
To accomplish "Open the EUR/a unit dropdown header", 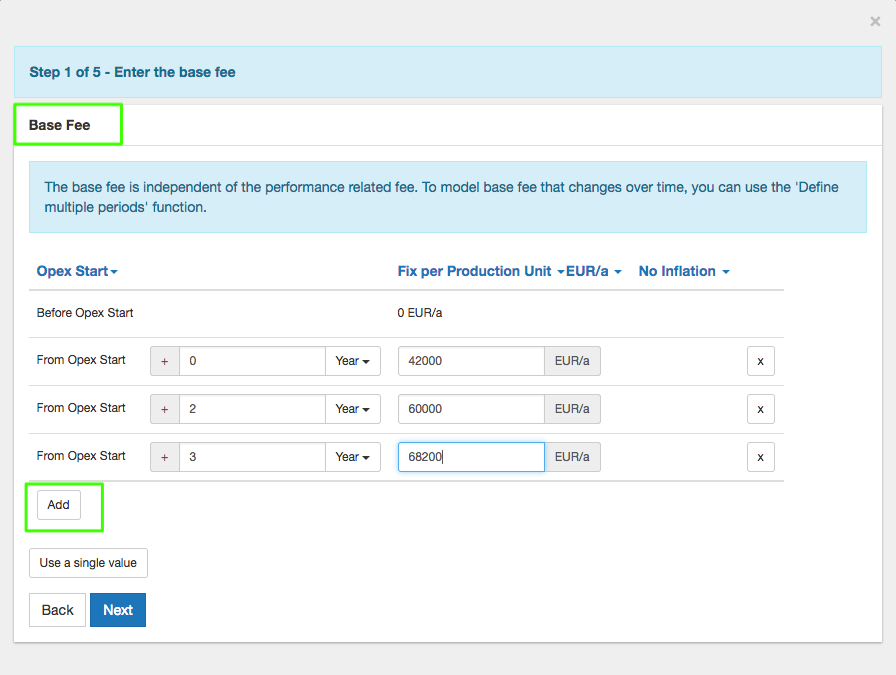I will click(x=594, y=271).
